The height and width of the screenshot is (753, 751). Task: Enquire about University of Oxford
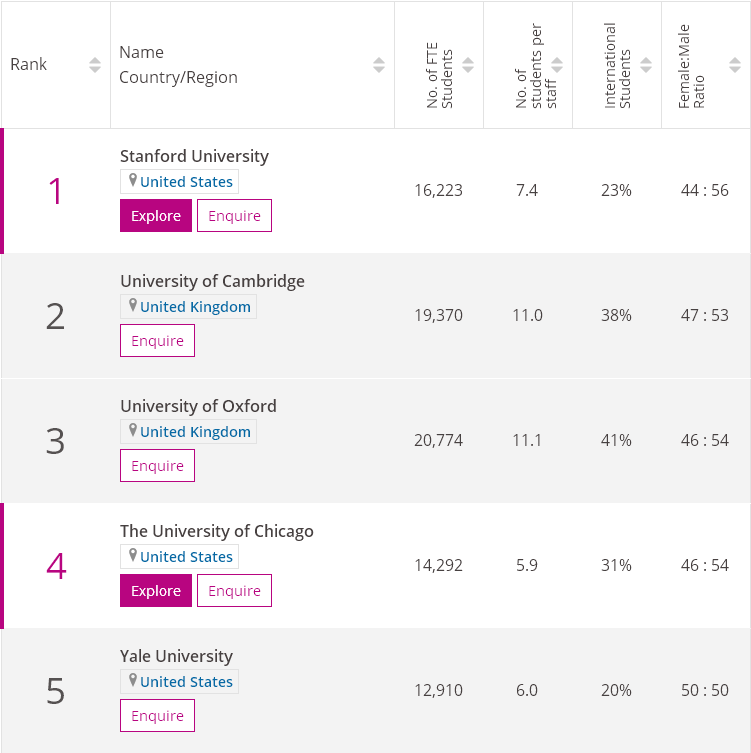pos(157,466)
